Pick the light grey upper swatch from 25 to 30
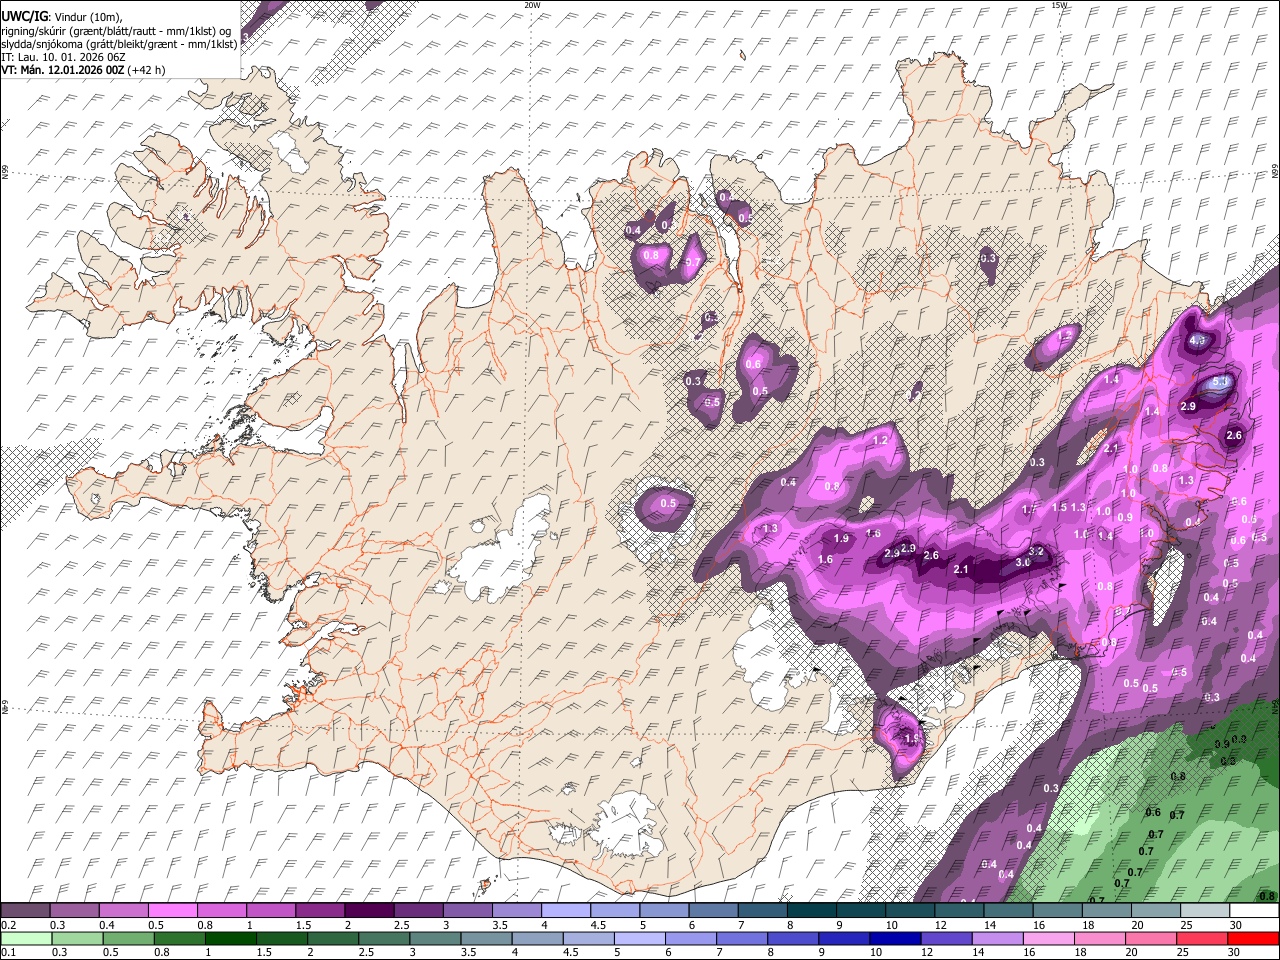 point(1205,911)
